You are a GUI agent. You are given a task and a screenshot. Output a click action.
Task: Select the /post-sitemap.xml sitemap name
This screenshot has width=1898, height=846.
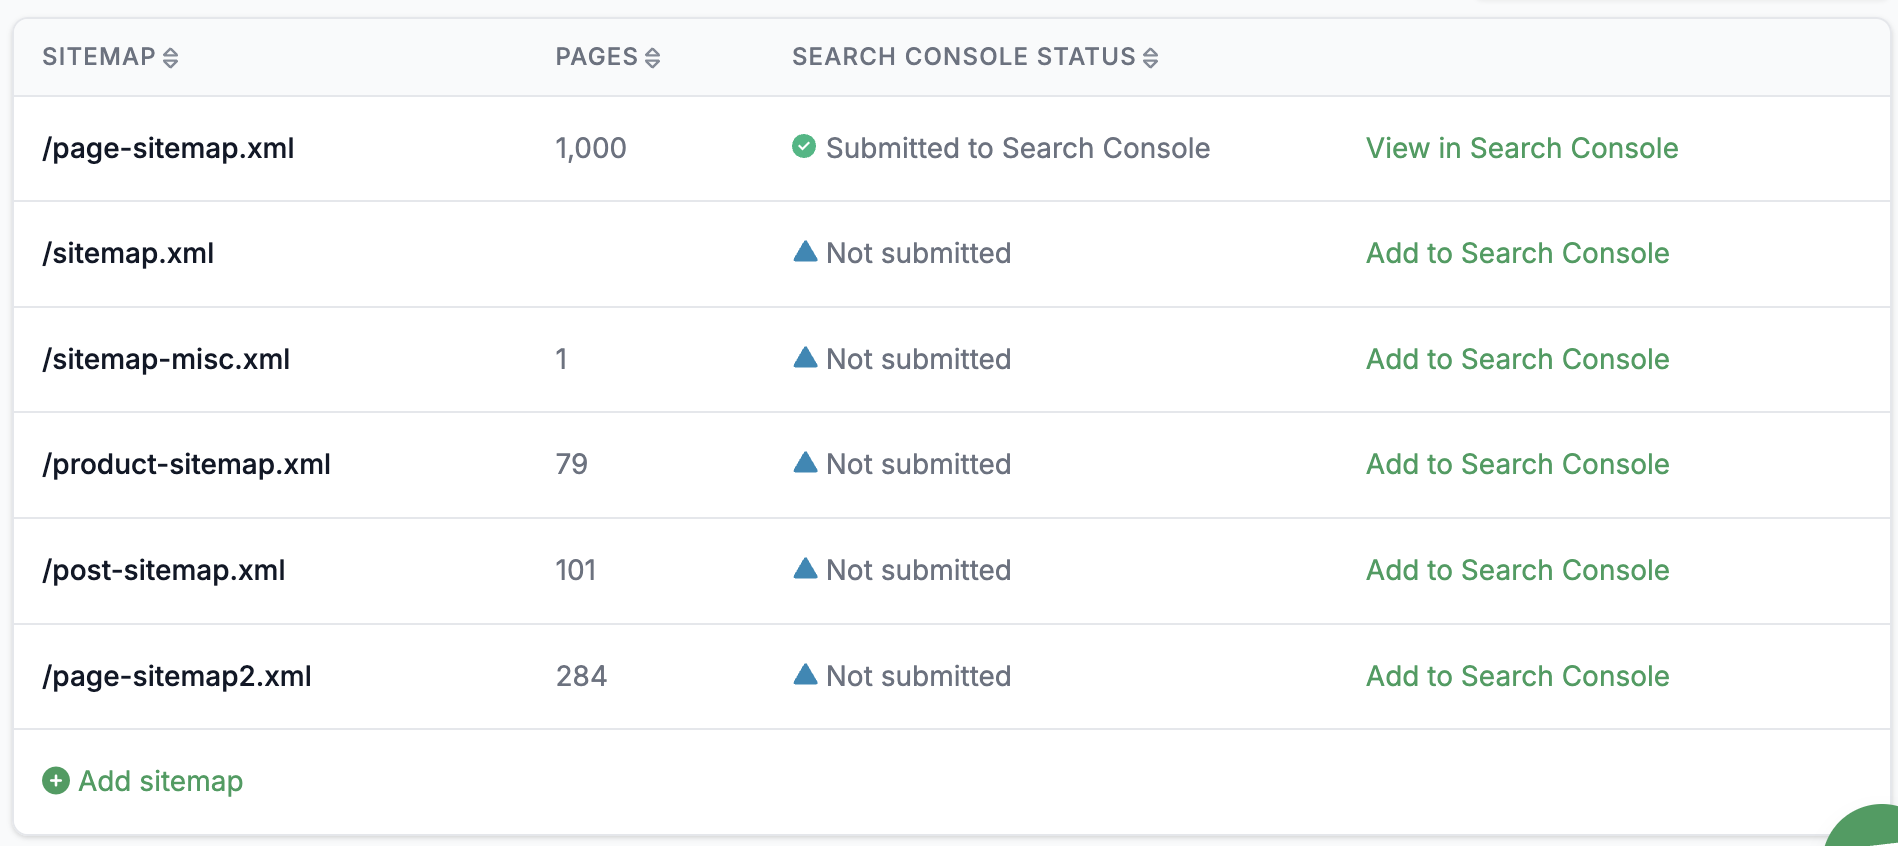164,570
